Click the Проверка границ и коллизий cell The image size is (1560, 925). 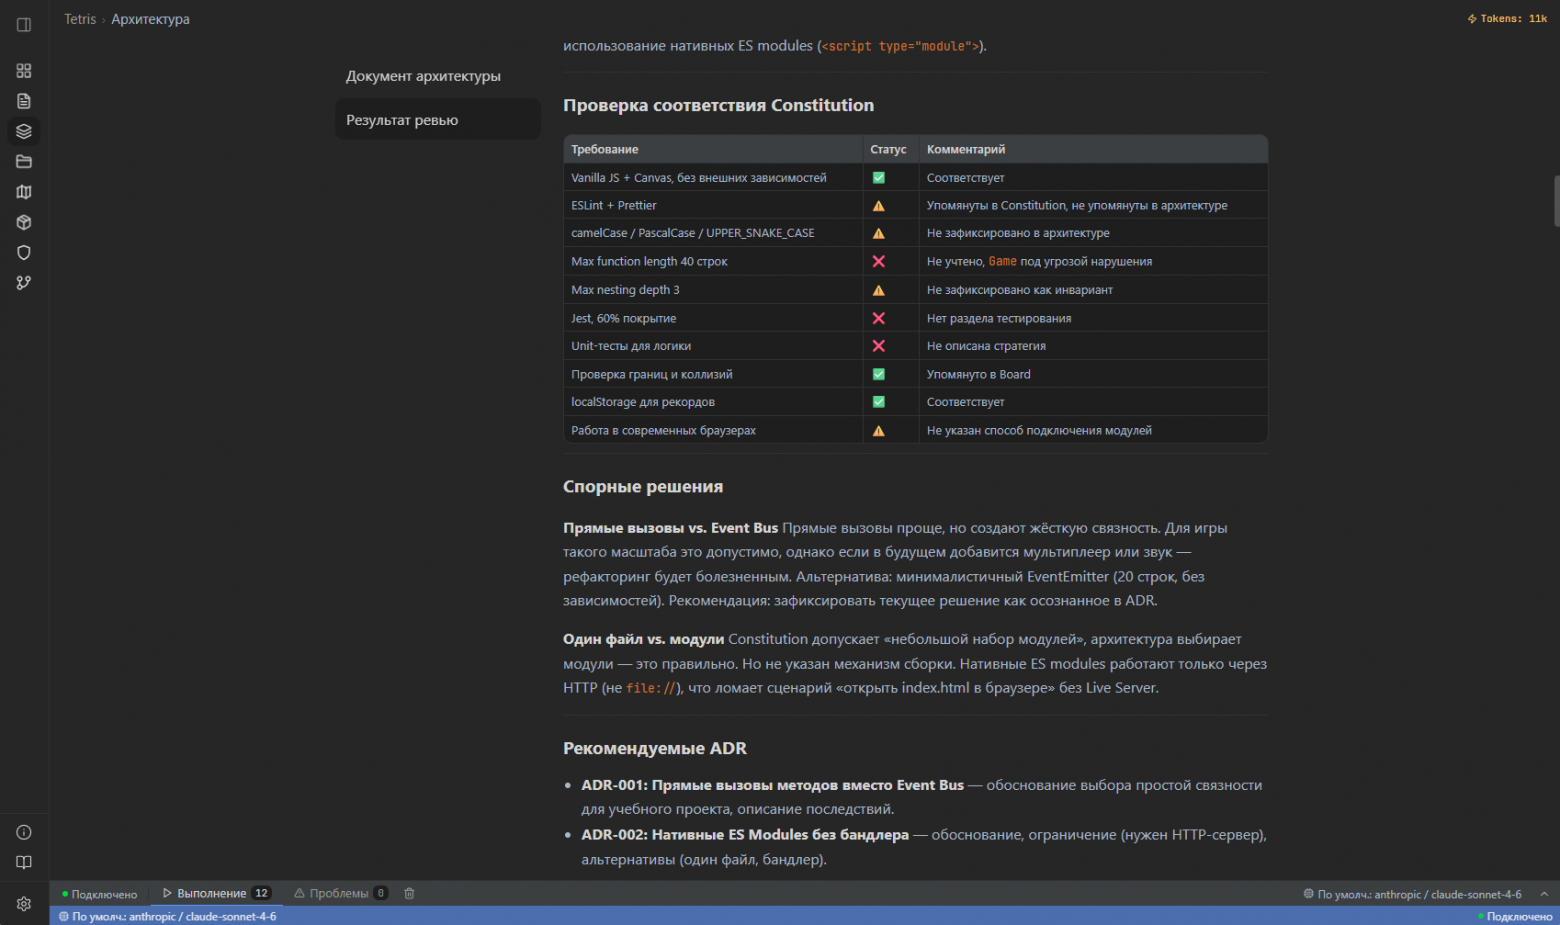(x=713, y=374)
